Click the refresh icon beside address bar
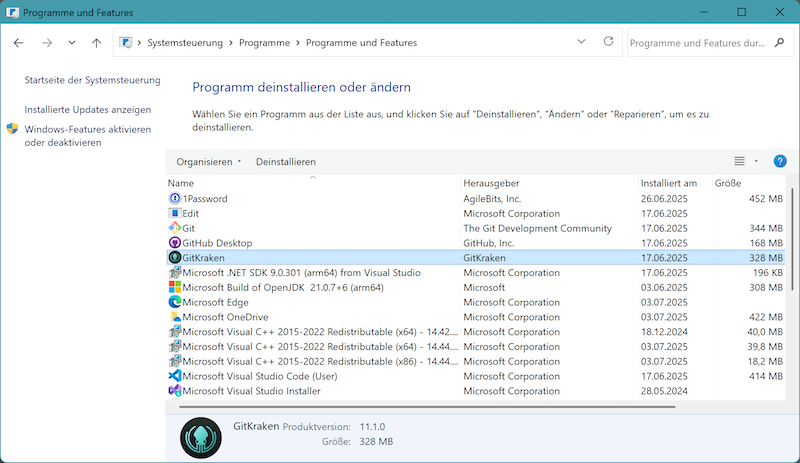Viewport: 800px width, 463px height. pyautogui.click(x=608, y=41)
